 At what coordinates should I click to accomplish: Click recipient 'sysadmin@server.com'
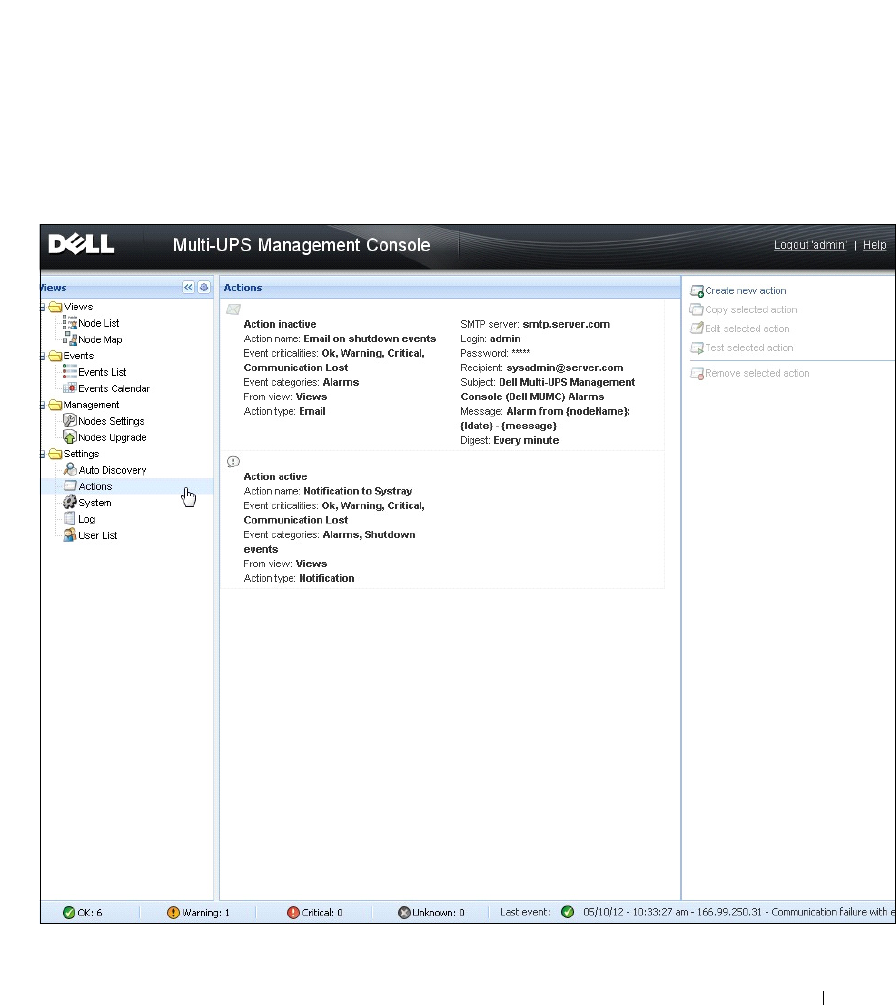[565, 367]
